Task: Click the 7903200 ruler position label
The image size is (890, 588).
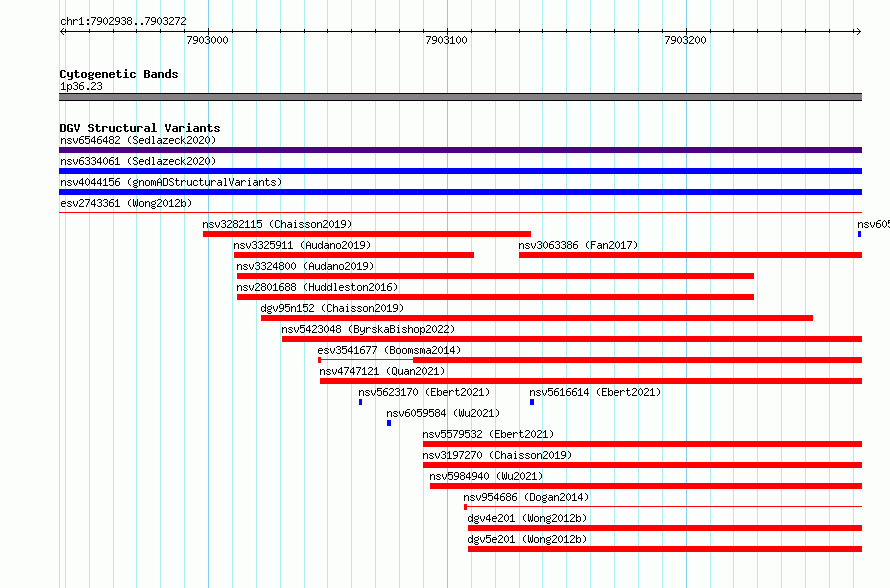Action: pyautogui.click(x=685, y=40)
